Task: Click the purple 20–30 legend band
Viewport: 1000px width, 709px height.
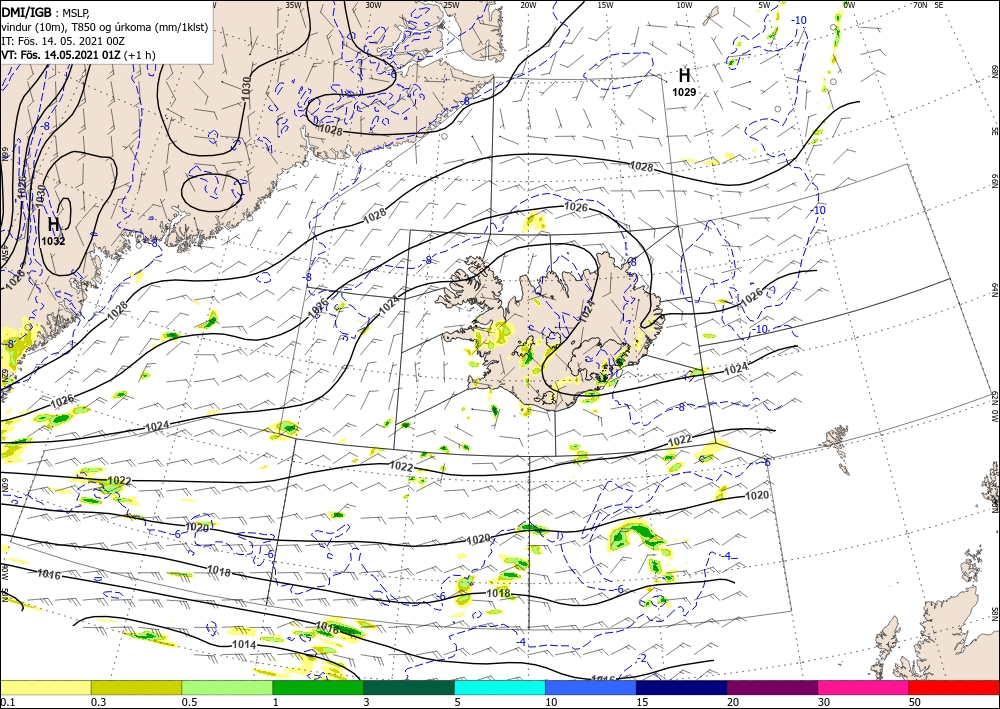Action: [x=772, y=687]
